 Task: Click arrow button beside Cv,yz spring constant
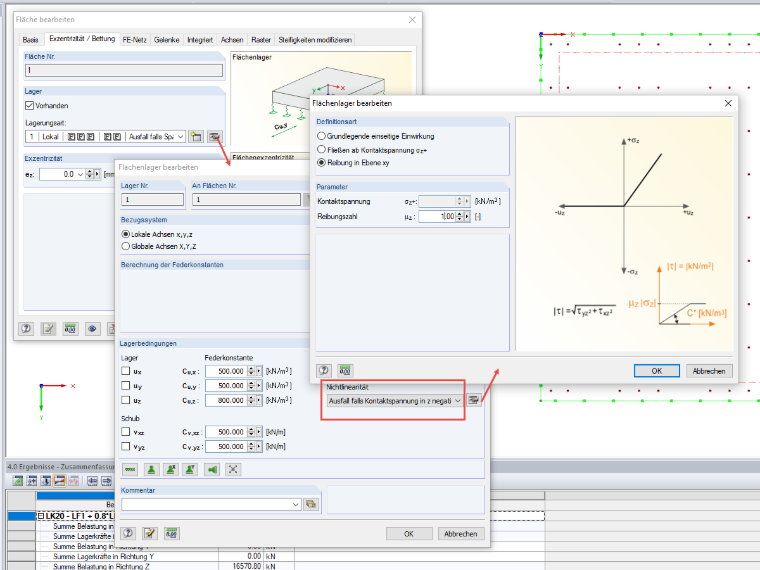point(259,446)
